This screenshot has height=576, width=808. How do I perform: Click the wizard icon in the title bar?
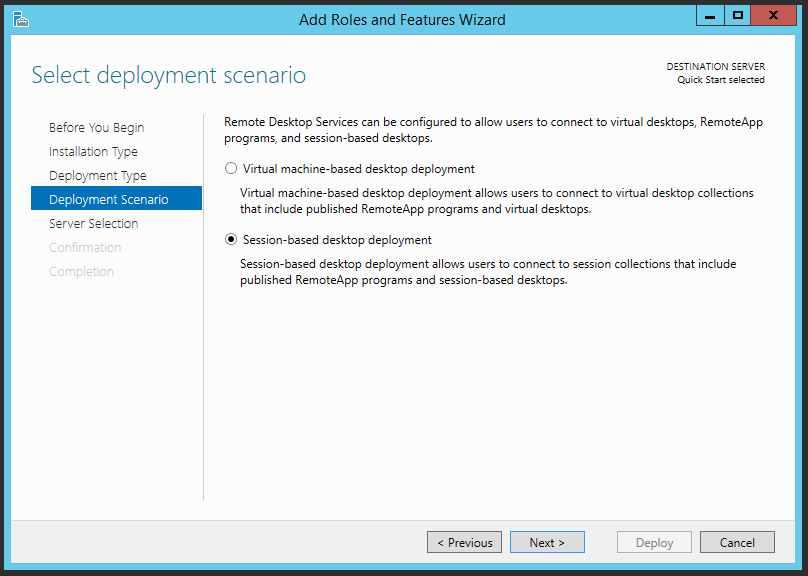[x=20, y=19]
